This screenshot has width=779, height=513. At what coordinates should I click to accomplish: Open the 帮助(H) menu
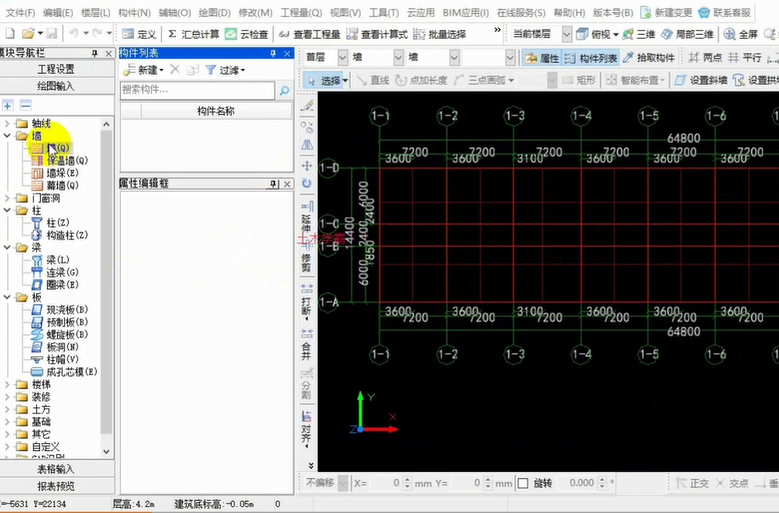(569, 12)
